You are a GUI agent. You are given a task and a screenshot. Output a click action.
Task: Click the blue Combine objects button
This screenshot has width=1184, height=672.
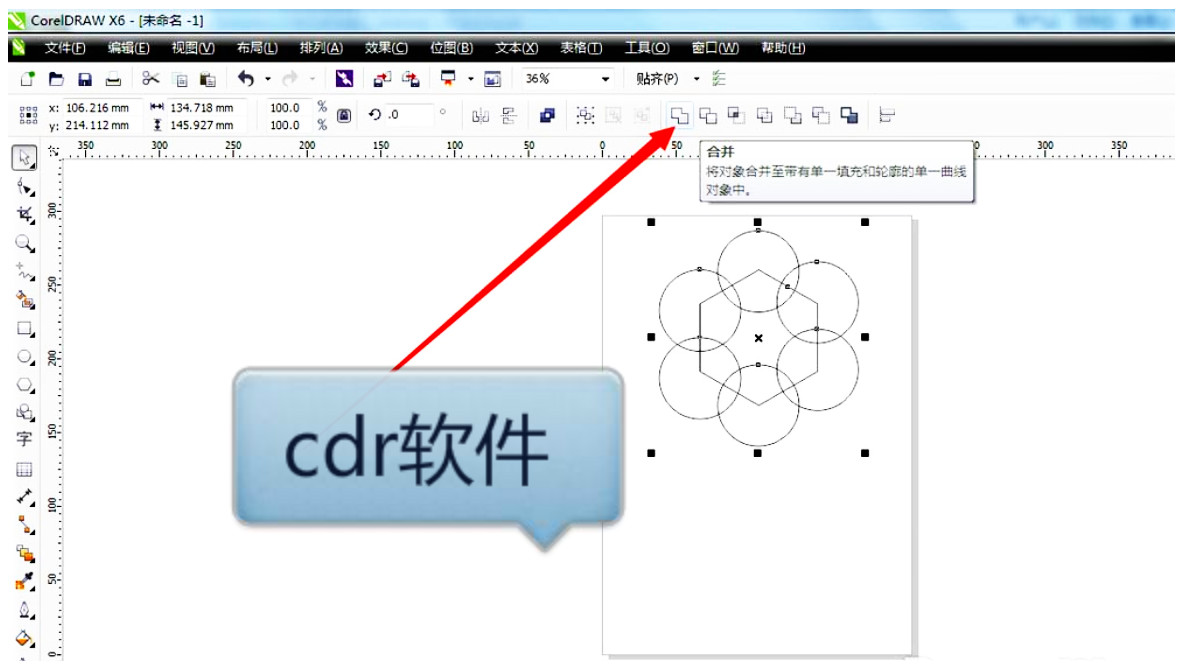coord(547,116)
